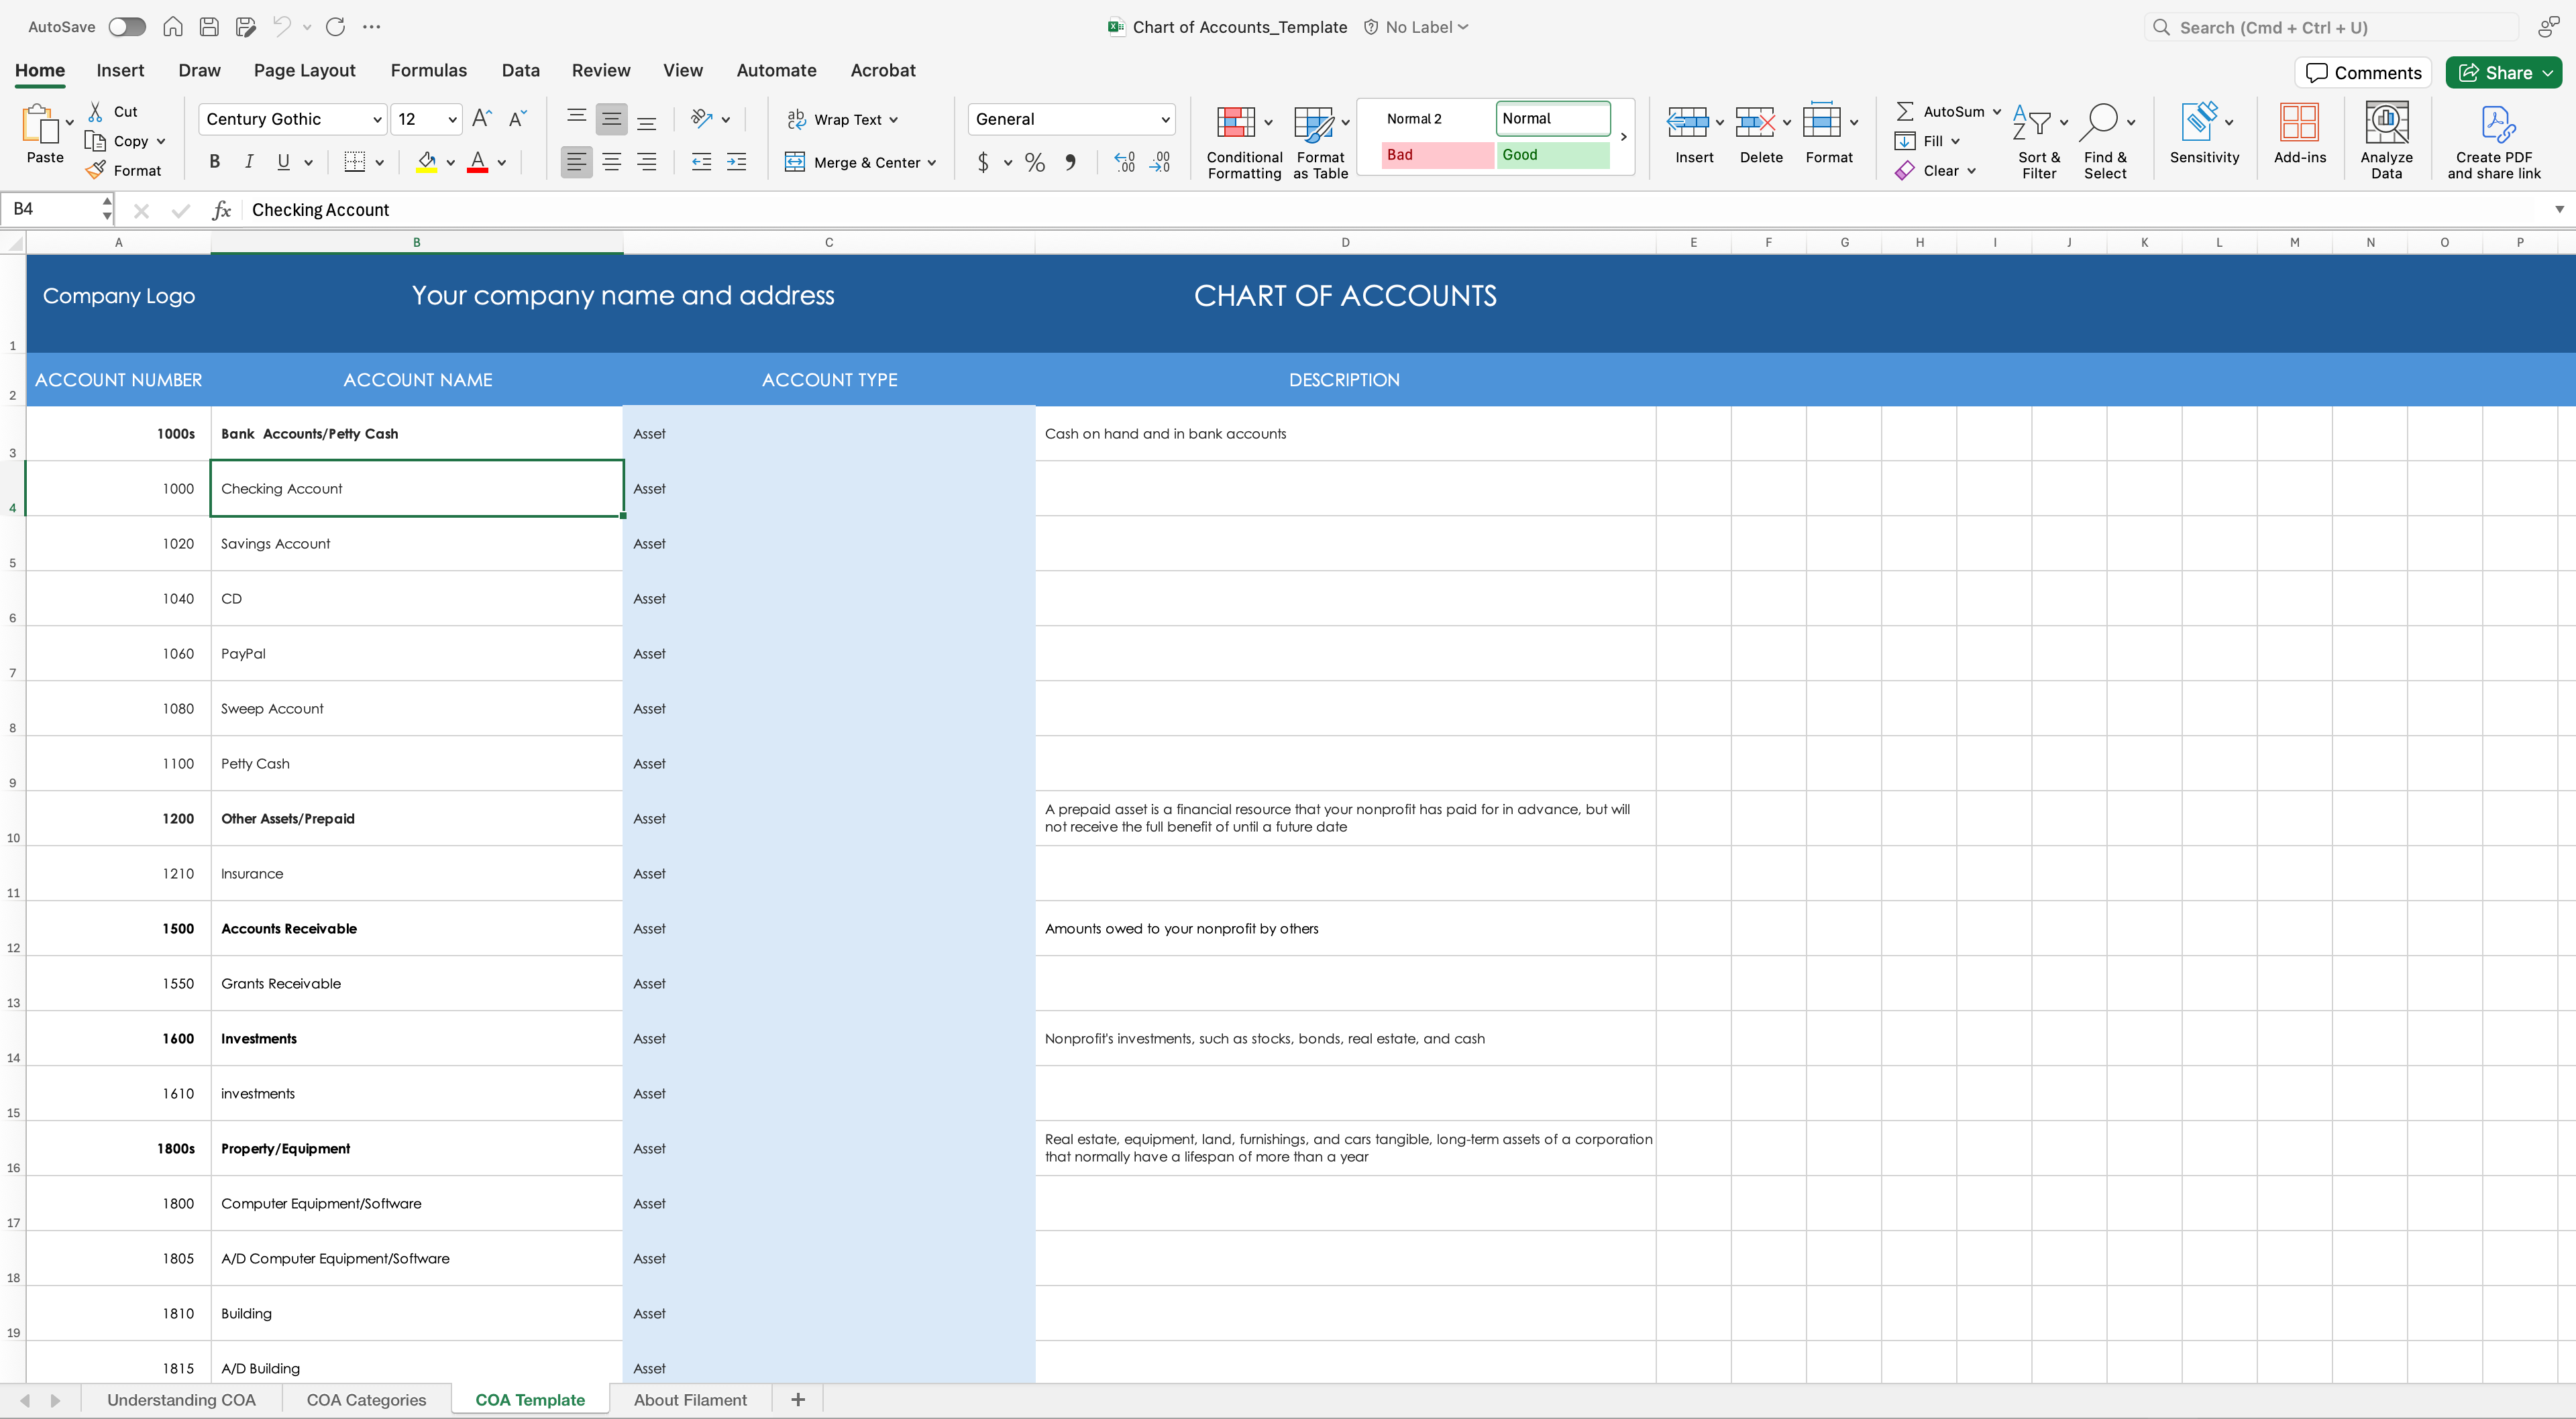Open the font name dropdown Century Gothic
Screen dimensions: 2576x1419
[377, 120]
